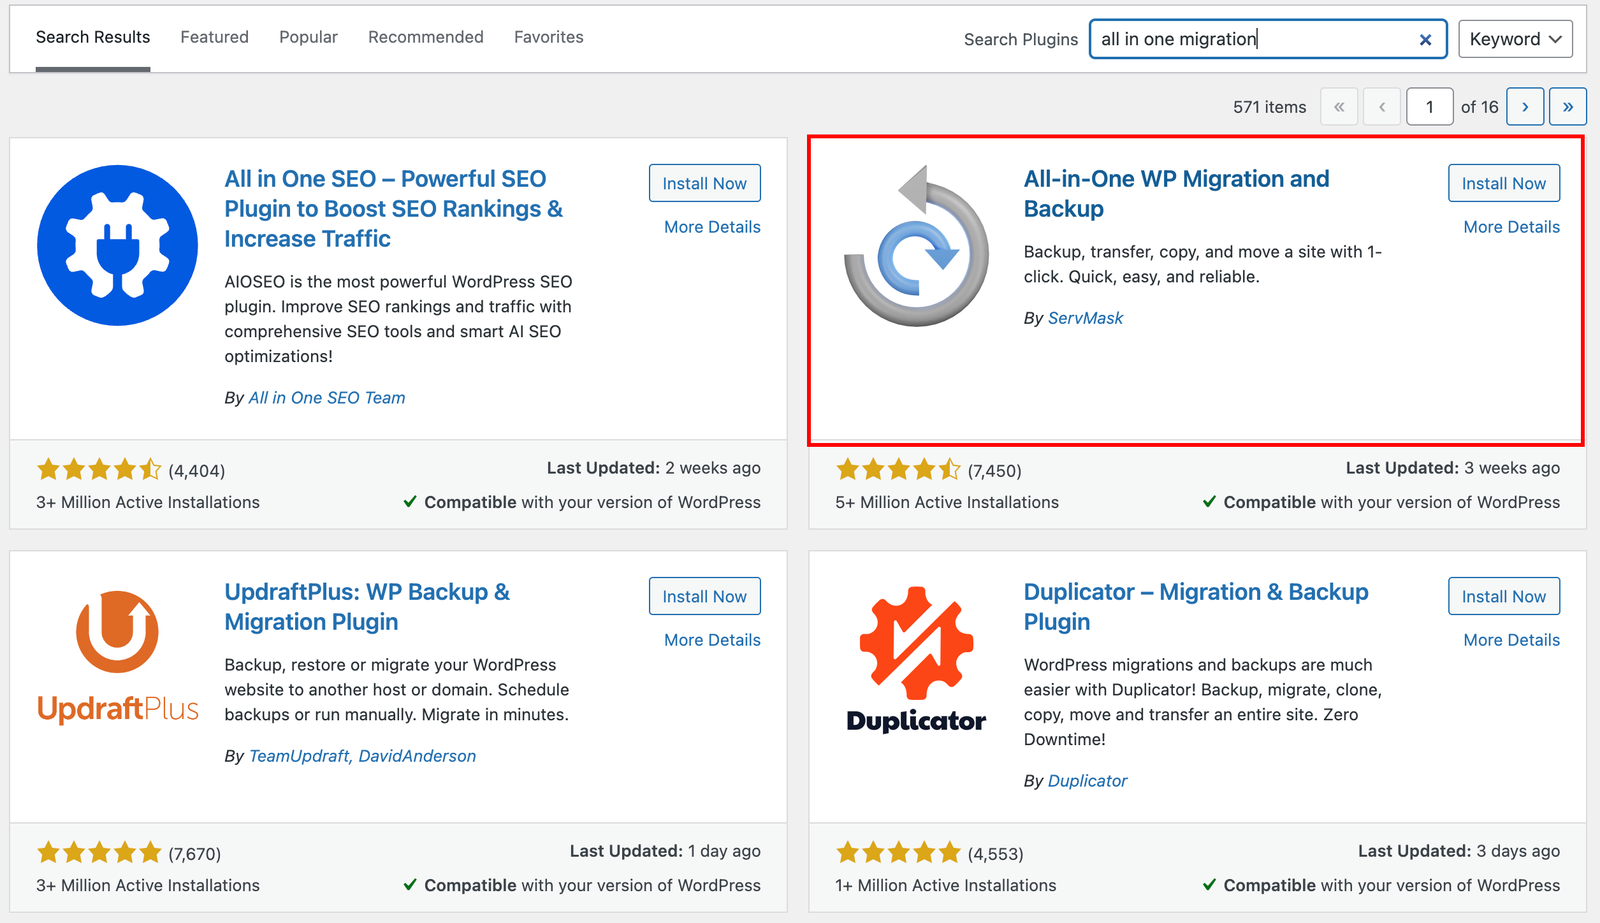Click the current page number field
The image size is (1600, 923).
click(x=1429, y=107)
